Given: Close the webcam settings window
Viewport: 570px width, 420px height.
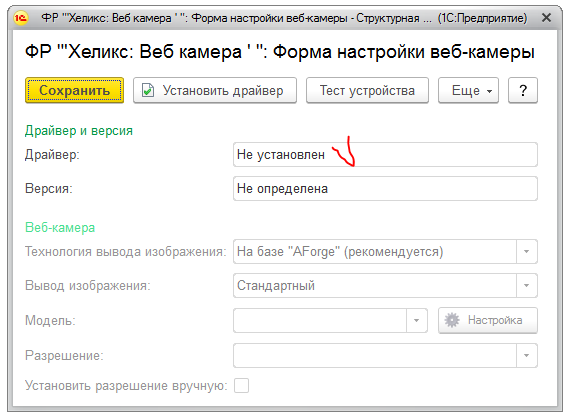Looking at the screenshot, I should (x=546, y=17).
